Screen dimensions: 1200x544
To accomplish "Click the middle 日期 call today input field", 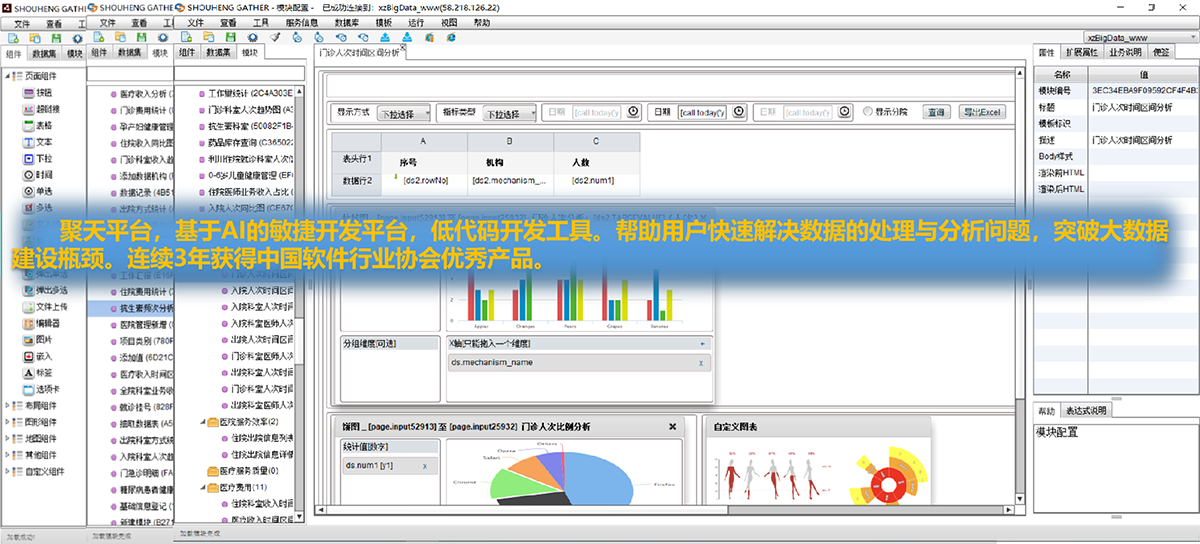I will 703,112.
